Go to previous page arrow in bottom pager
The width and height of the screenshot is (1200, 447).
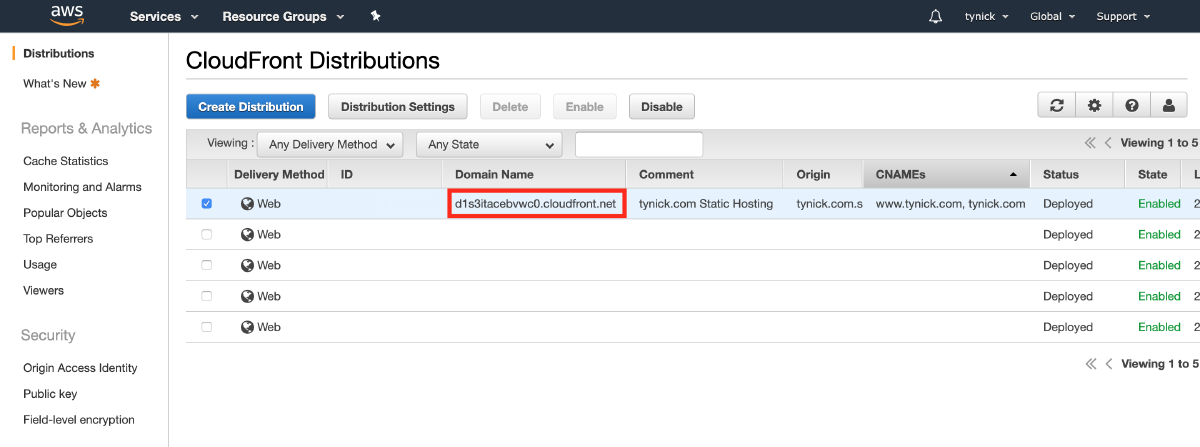[1108, 364]
